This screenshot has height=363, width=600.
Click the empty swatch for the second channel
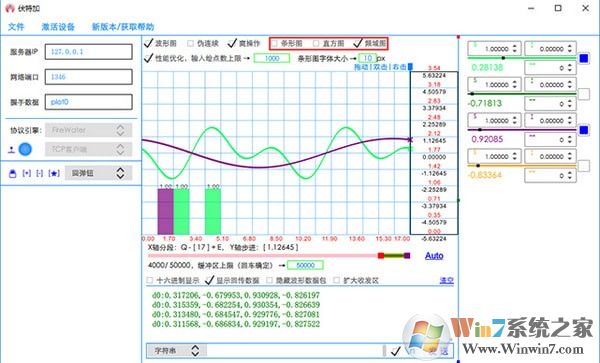[x=584, y=94]
